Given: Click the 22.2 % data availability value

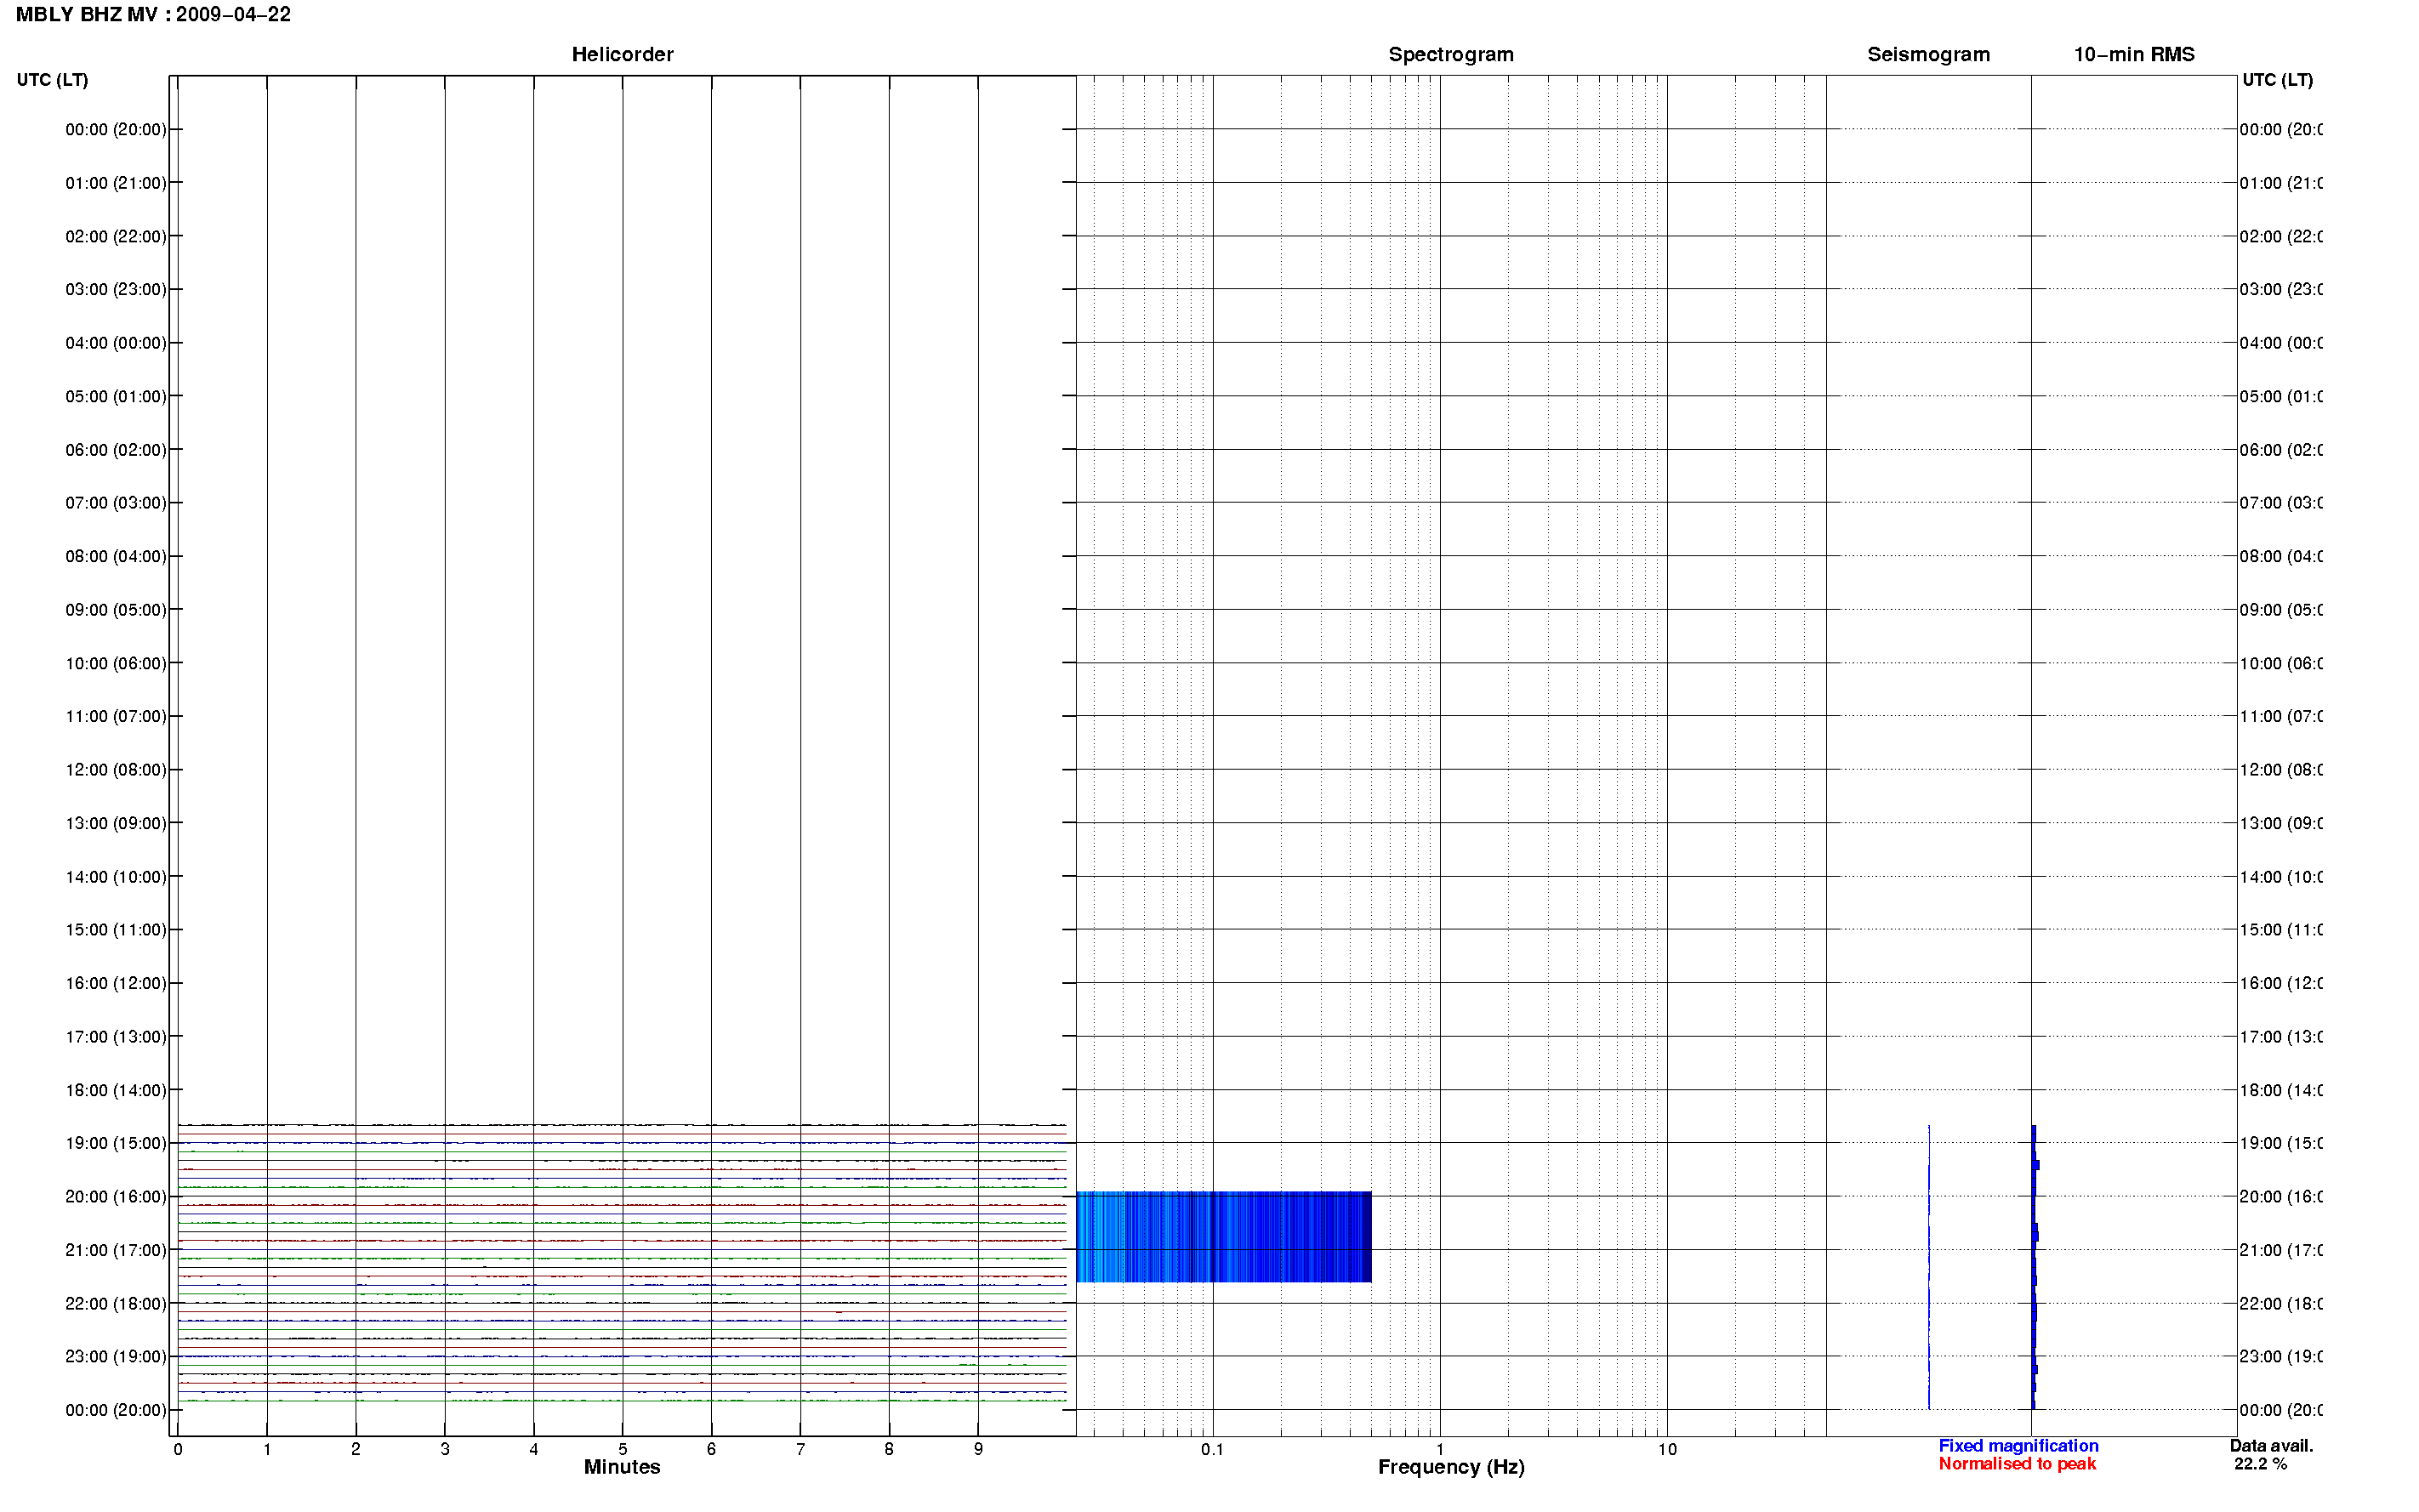Looking at the screenshot, I should [2260, 1464].
